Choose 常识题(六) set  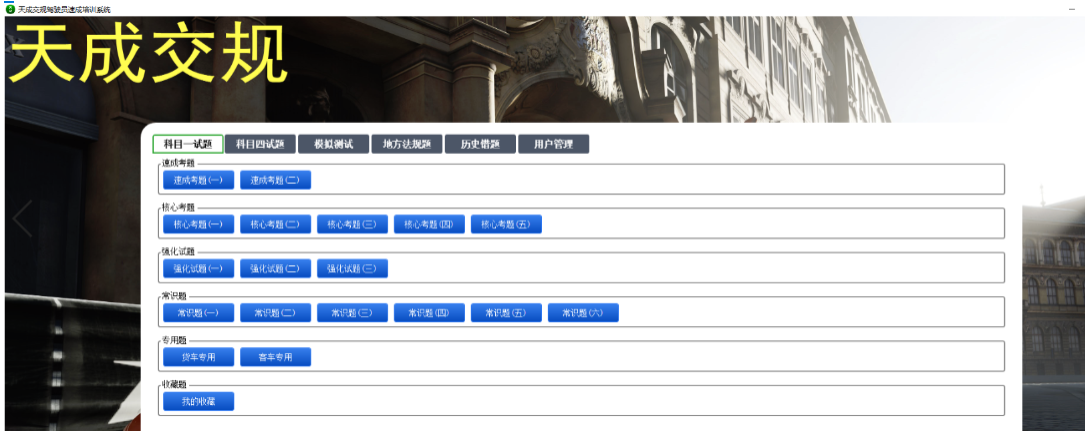coord(583,313)
